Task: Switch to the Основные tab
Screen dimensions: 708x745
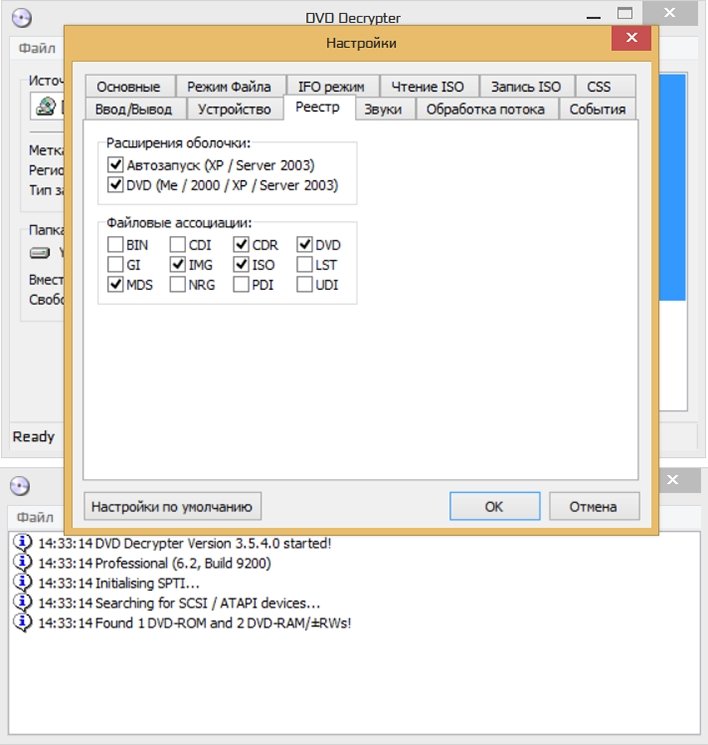Action: [x=129, y=86]
